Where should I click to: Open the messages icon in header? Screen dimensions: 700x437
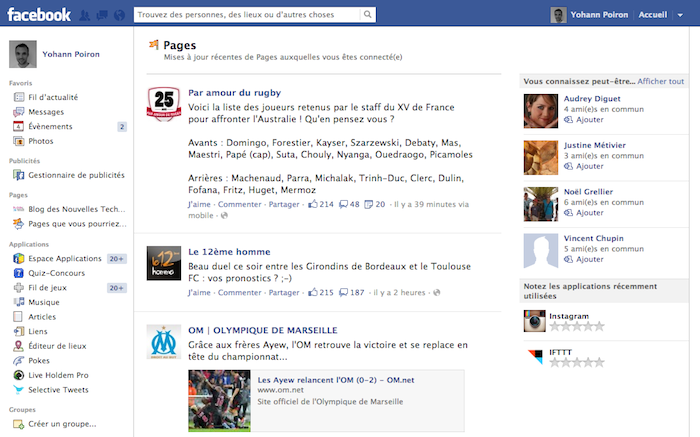102,15
